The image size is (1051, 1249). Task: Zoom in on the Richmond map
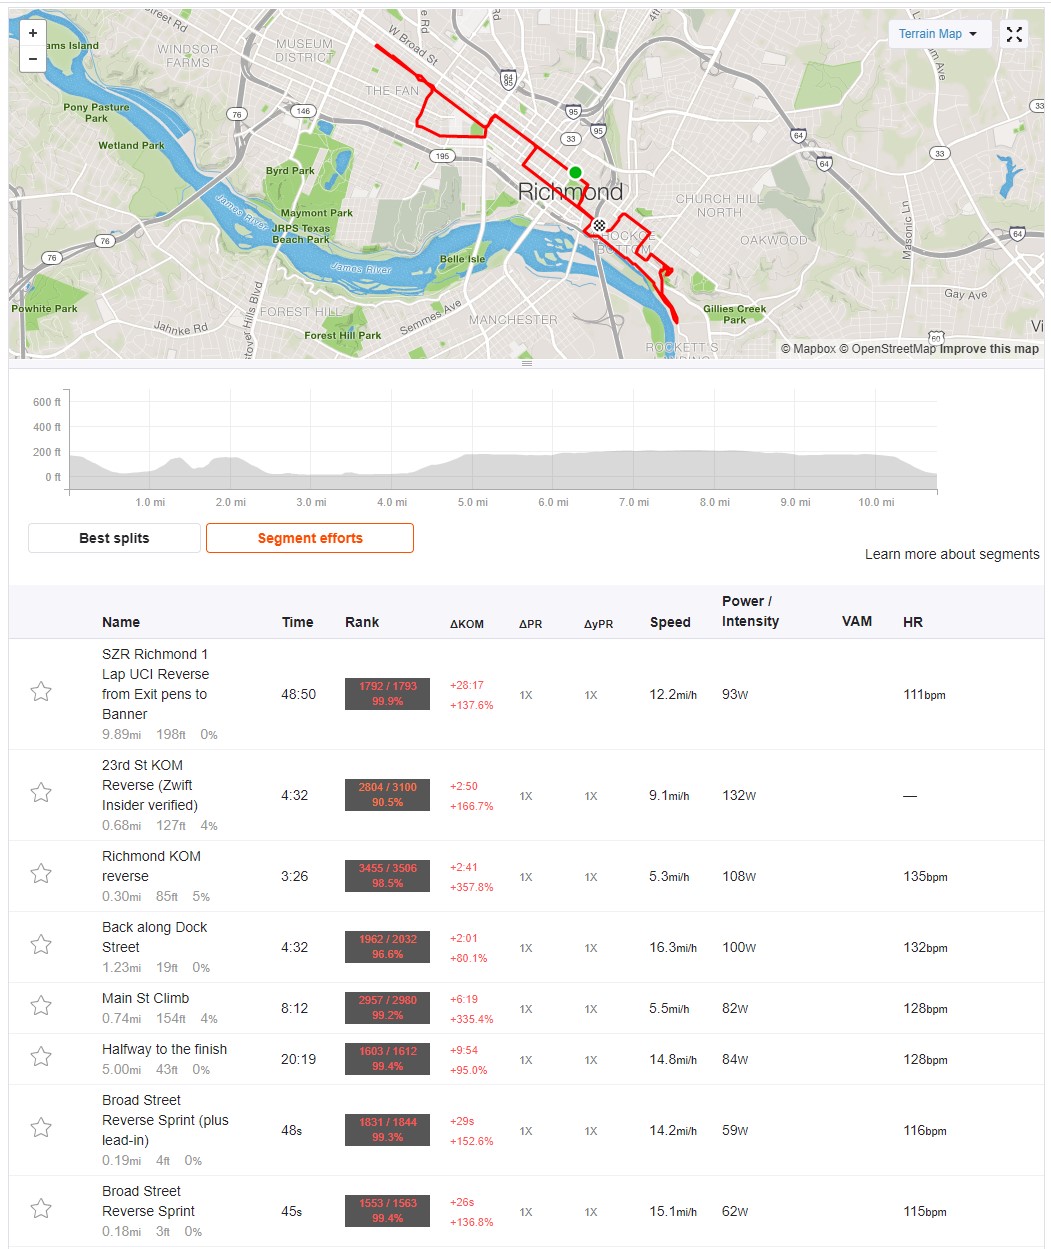[x=33, y=33]
